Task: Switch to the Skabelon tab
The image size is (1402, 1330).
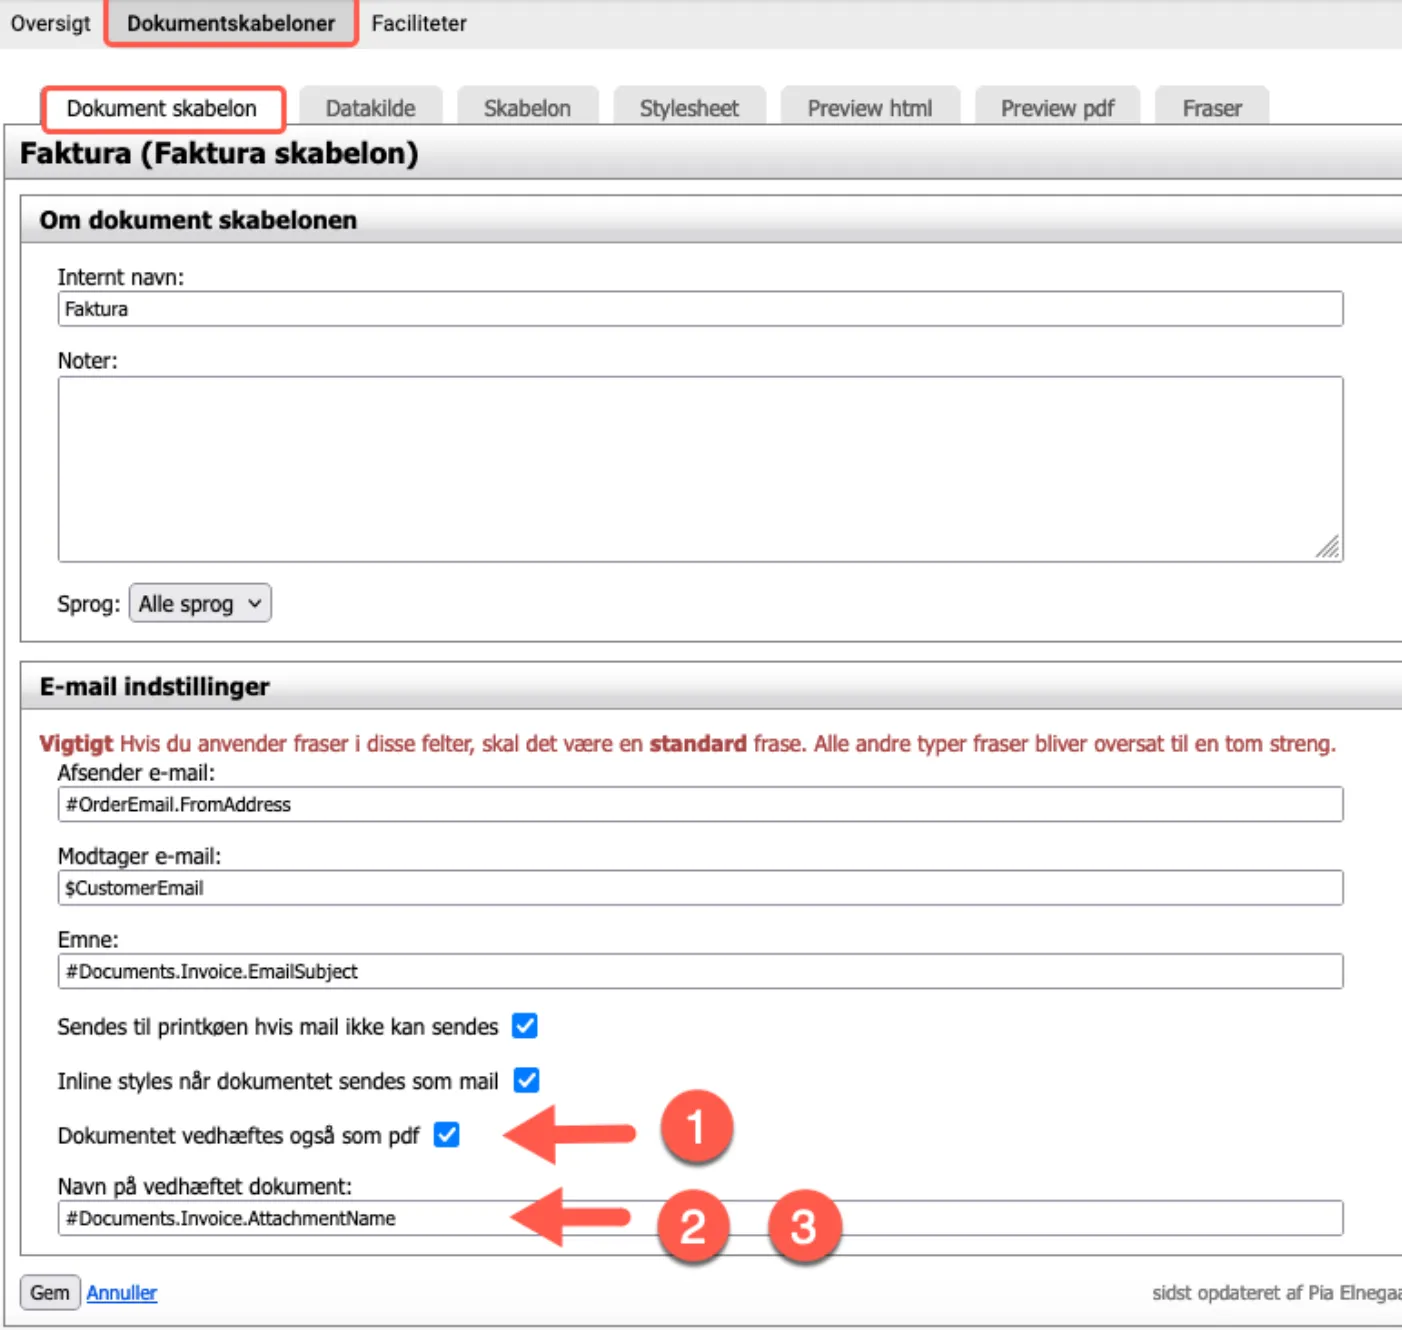Action: (527, 108)
